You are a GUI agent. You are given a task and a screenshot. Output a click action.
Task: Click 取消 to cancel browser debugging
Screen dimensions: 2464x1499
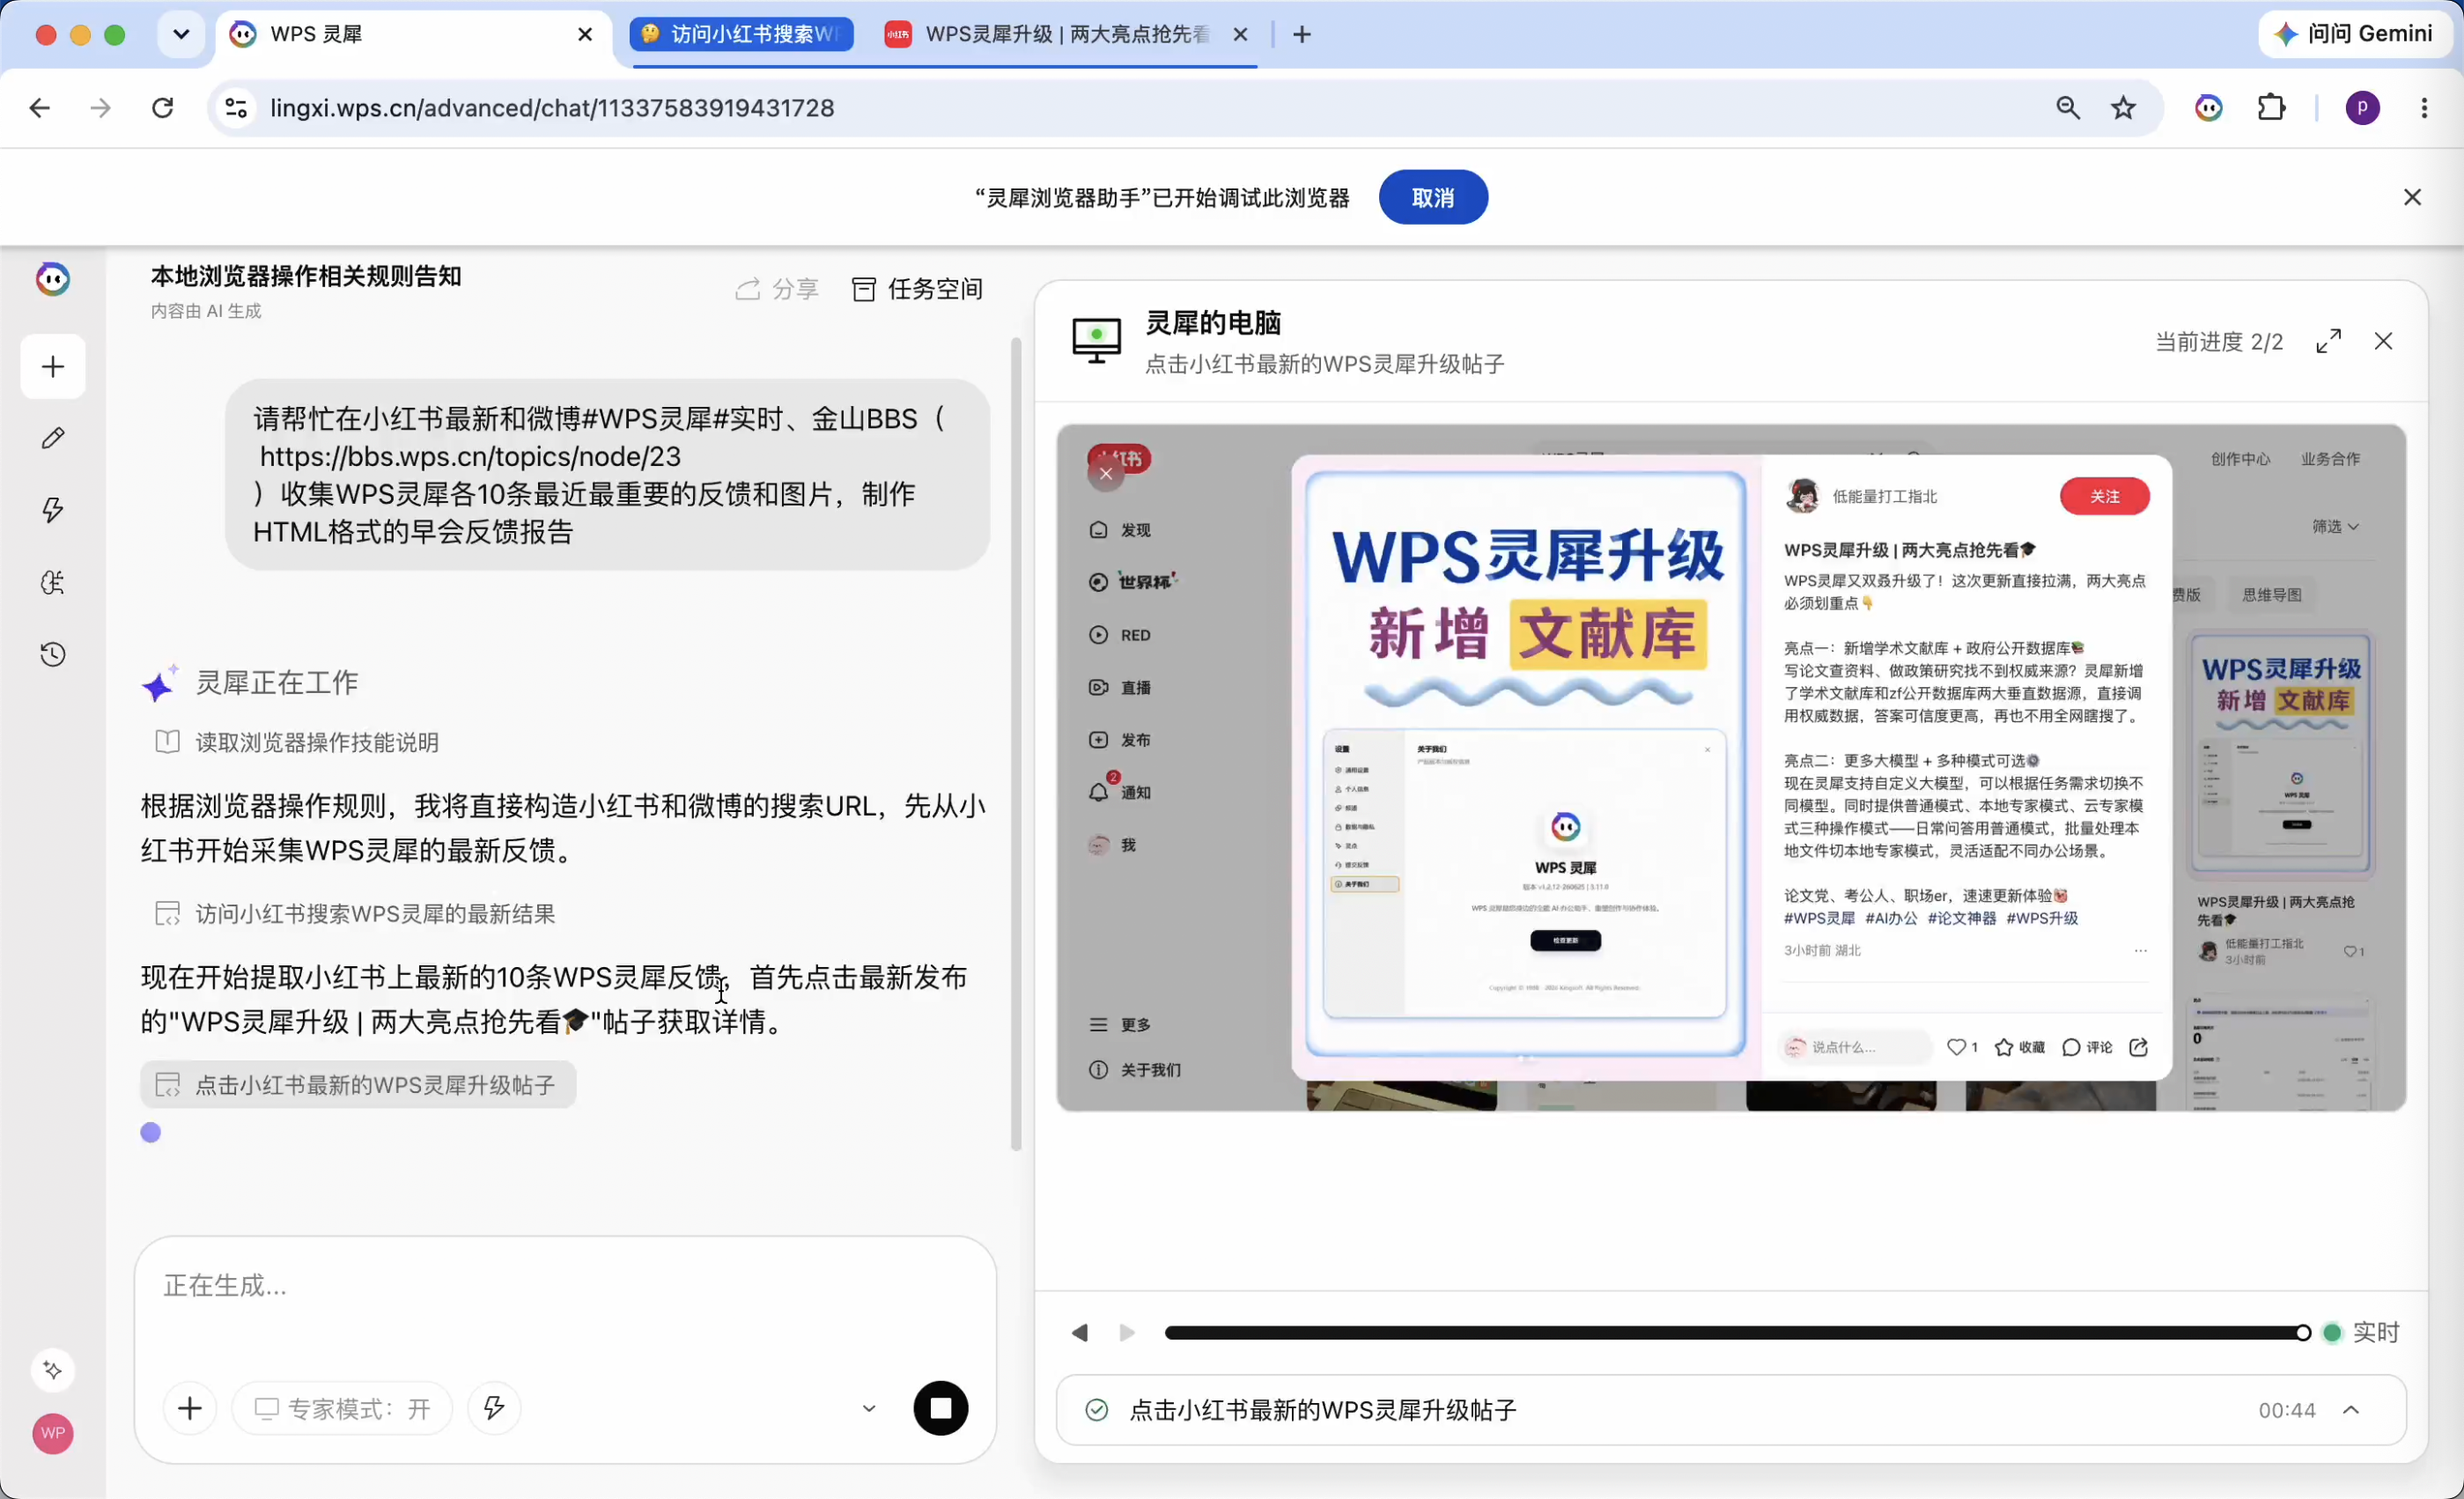(1433, 197)
